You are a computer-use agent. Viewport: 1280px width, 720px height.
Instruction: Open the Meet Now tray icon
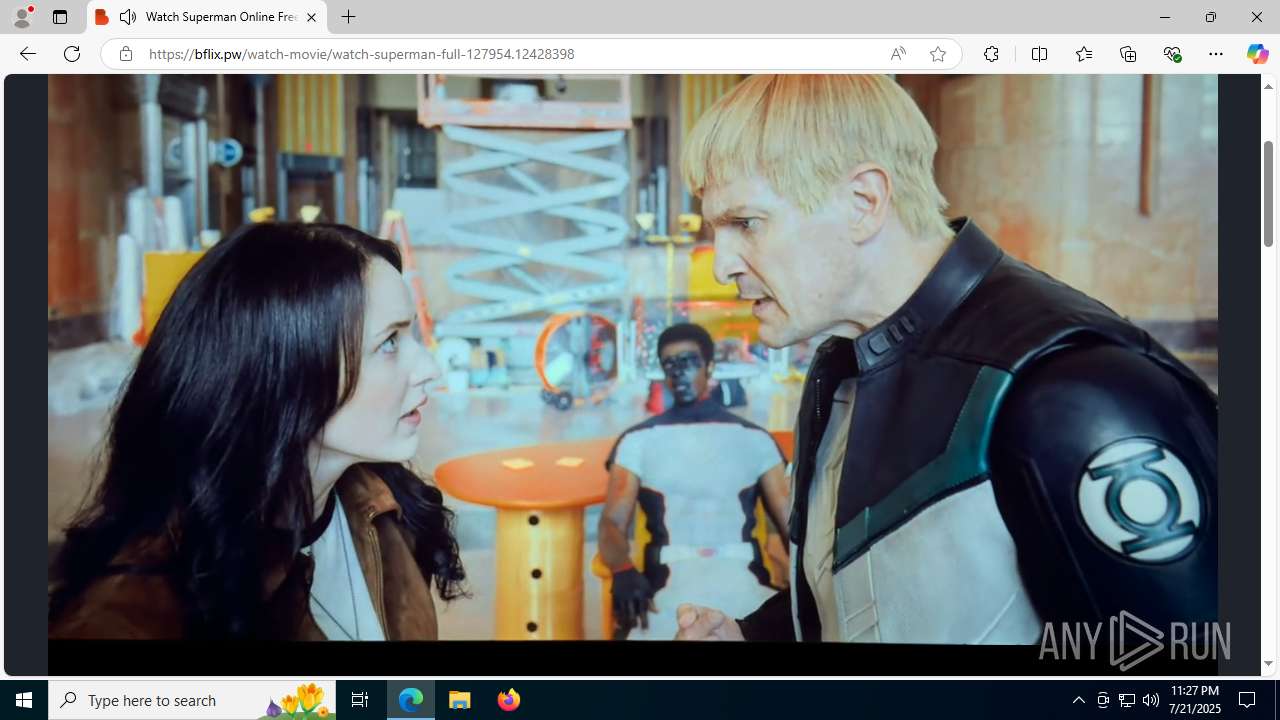[x=1103, y=700]
